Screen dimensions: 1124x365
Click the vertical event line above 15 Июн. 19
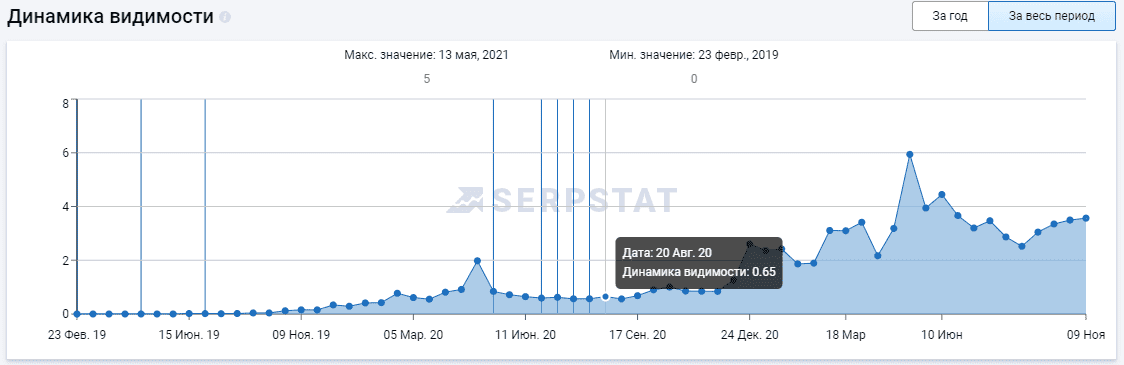click(x=205, y=206)
